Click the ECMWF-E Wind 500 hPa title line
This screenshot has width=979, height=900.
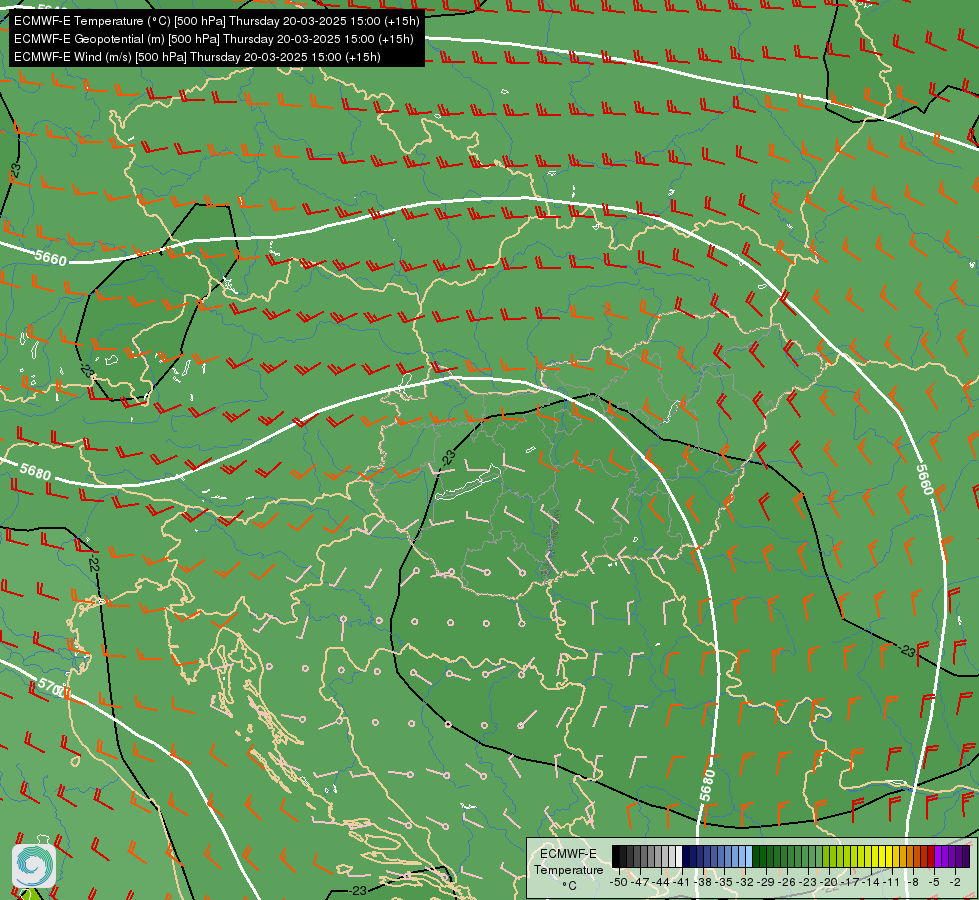(x=197, y=57)
